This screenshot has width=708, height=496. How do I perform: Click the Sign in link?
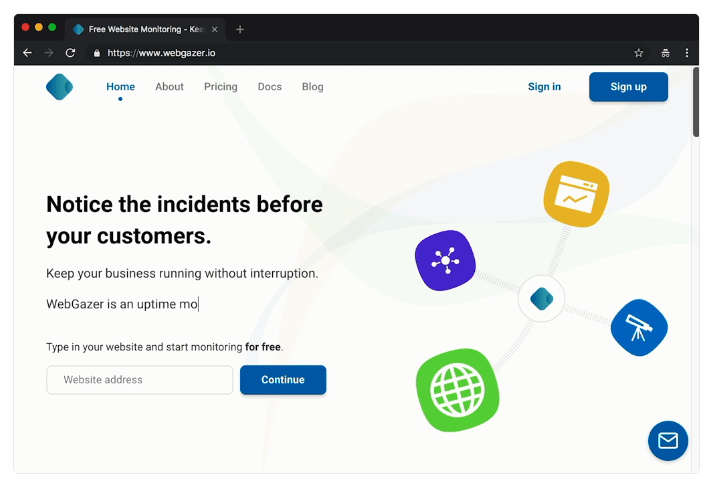pos(544,87)
